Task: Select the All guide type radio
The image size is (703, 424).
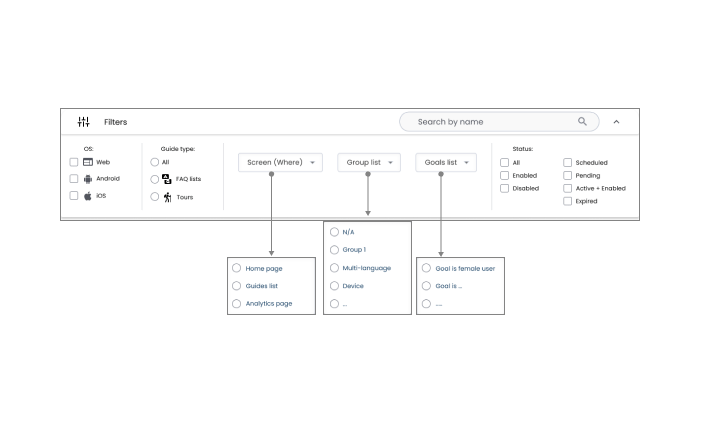Action: 154,162
